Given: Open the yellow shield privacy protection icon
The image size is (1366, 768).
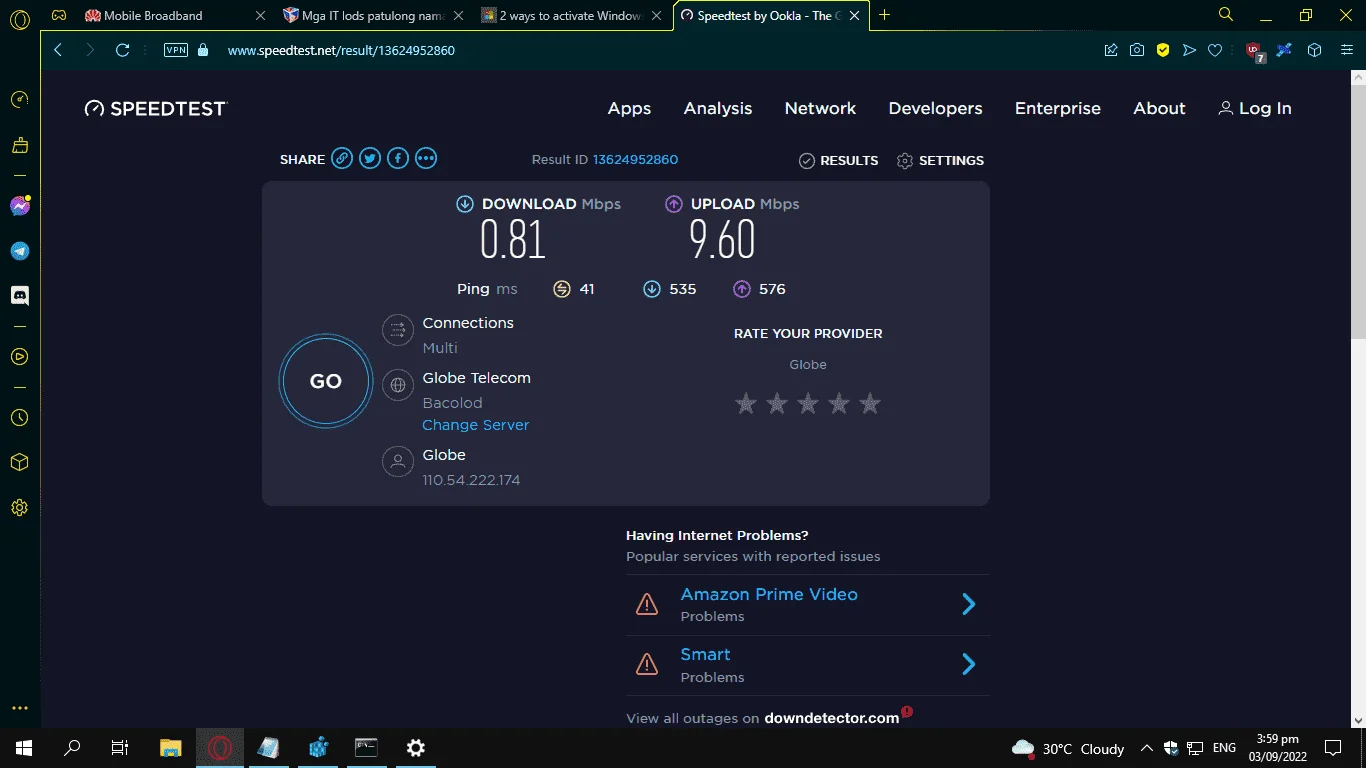Looking at the screenshot, I should [1163, 50].
